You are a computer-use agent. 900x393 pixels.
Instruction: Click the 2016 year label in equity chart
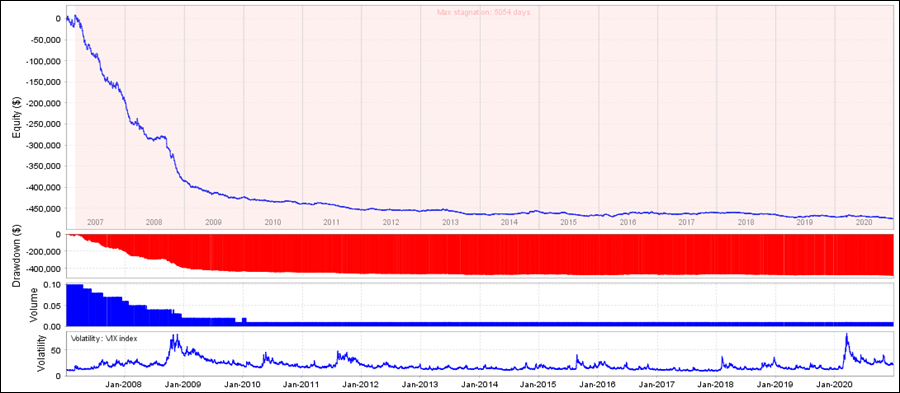pyautogui.click(x=628, y=221)
